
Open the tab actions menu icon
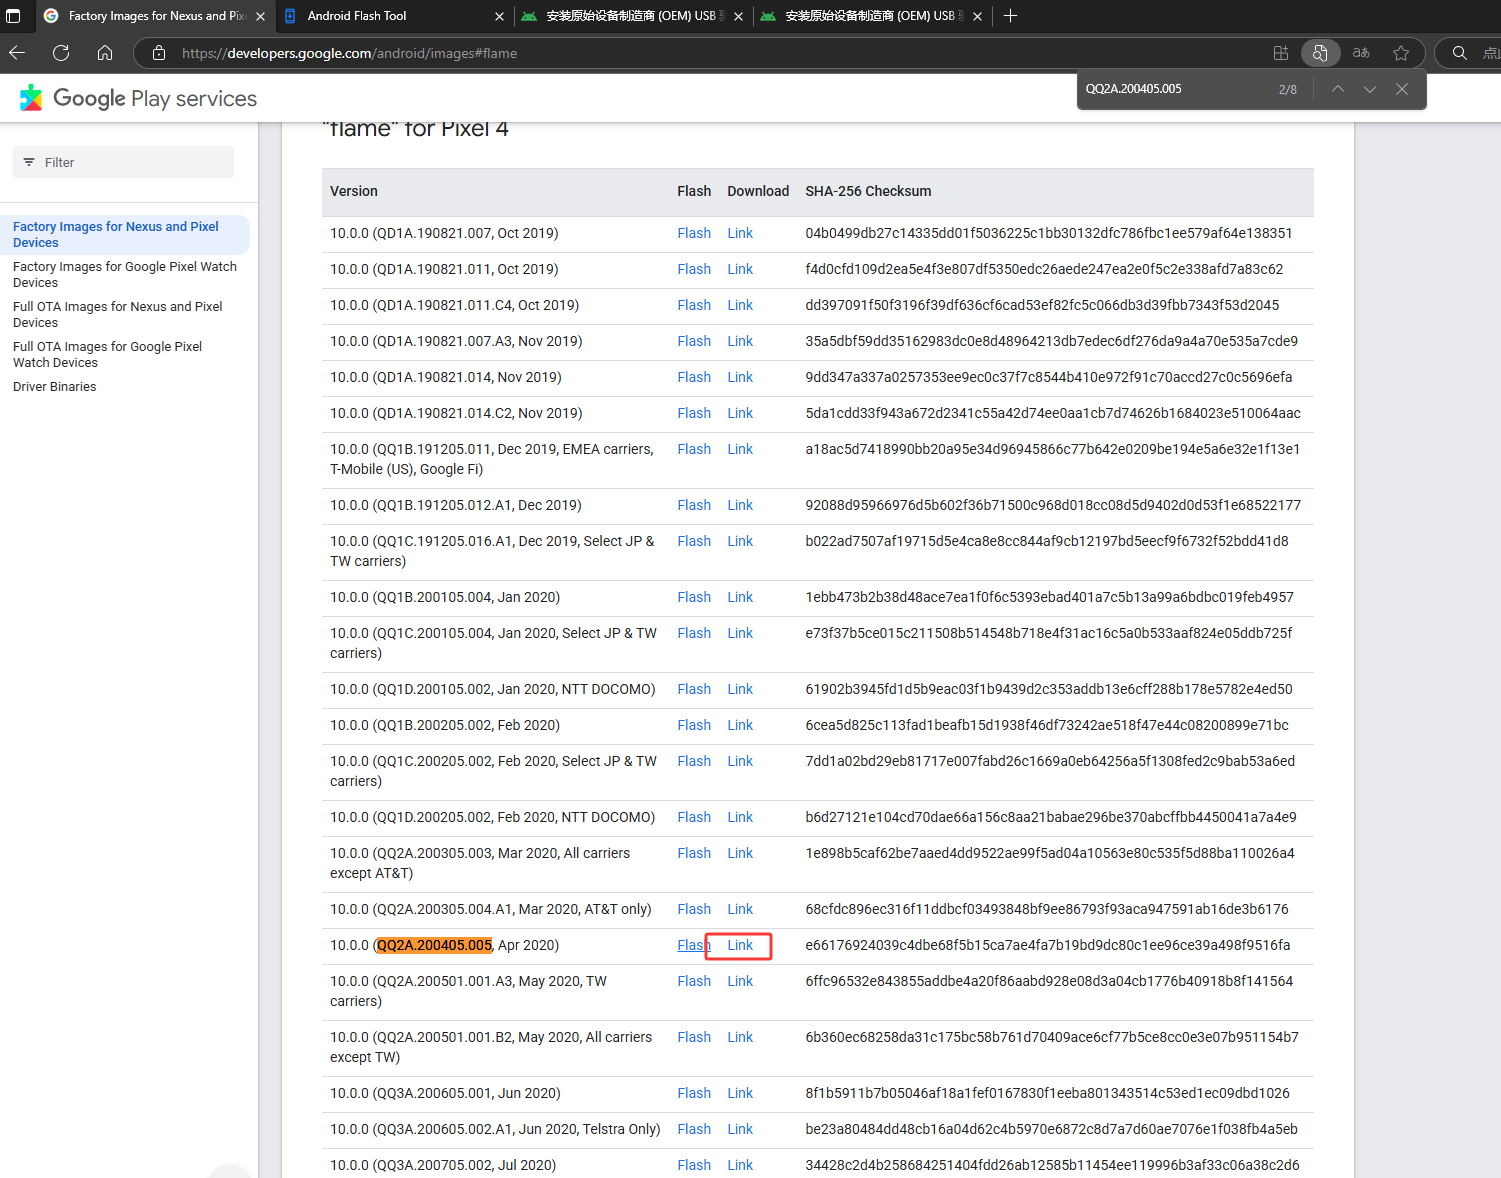point(13,16)
